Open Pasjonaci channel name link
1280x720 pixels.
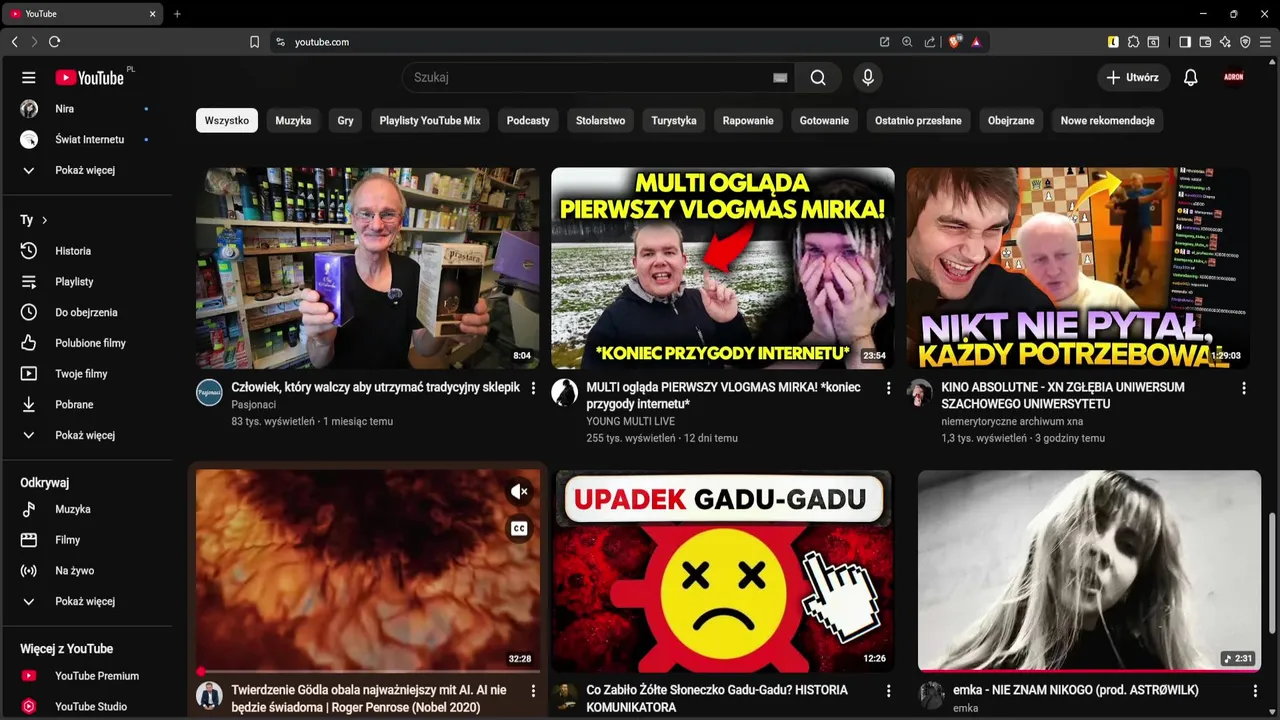click(253, 404)
